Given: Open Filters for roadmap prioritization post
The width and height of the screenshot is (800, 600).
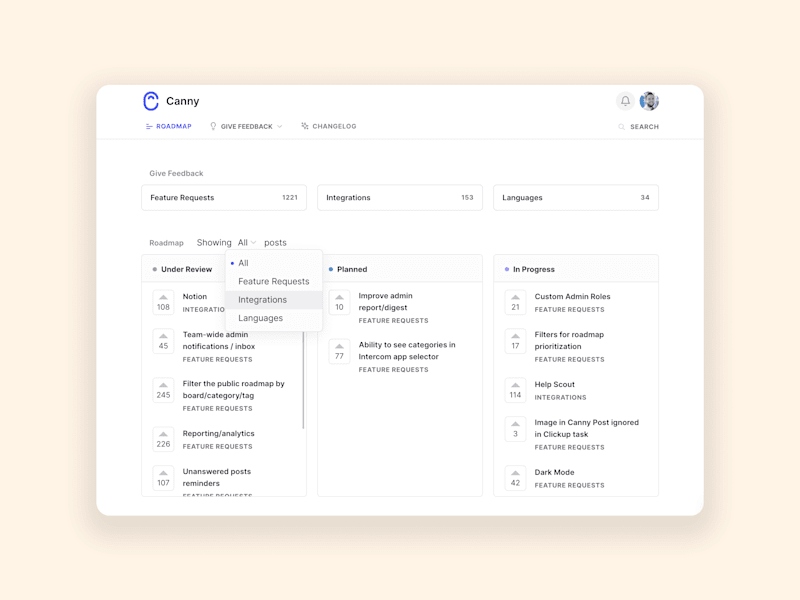Looking at the screenshot, I should click(569, 340).
